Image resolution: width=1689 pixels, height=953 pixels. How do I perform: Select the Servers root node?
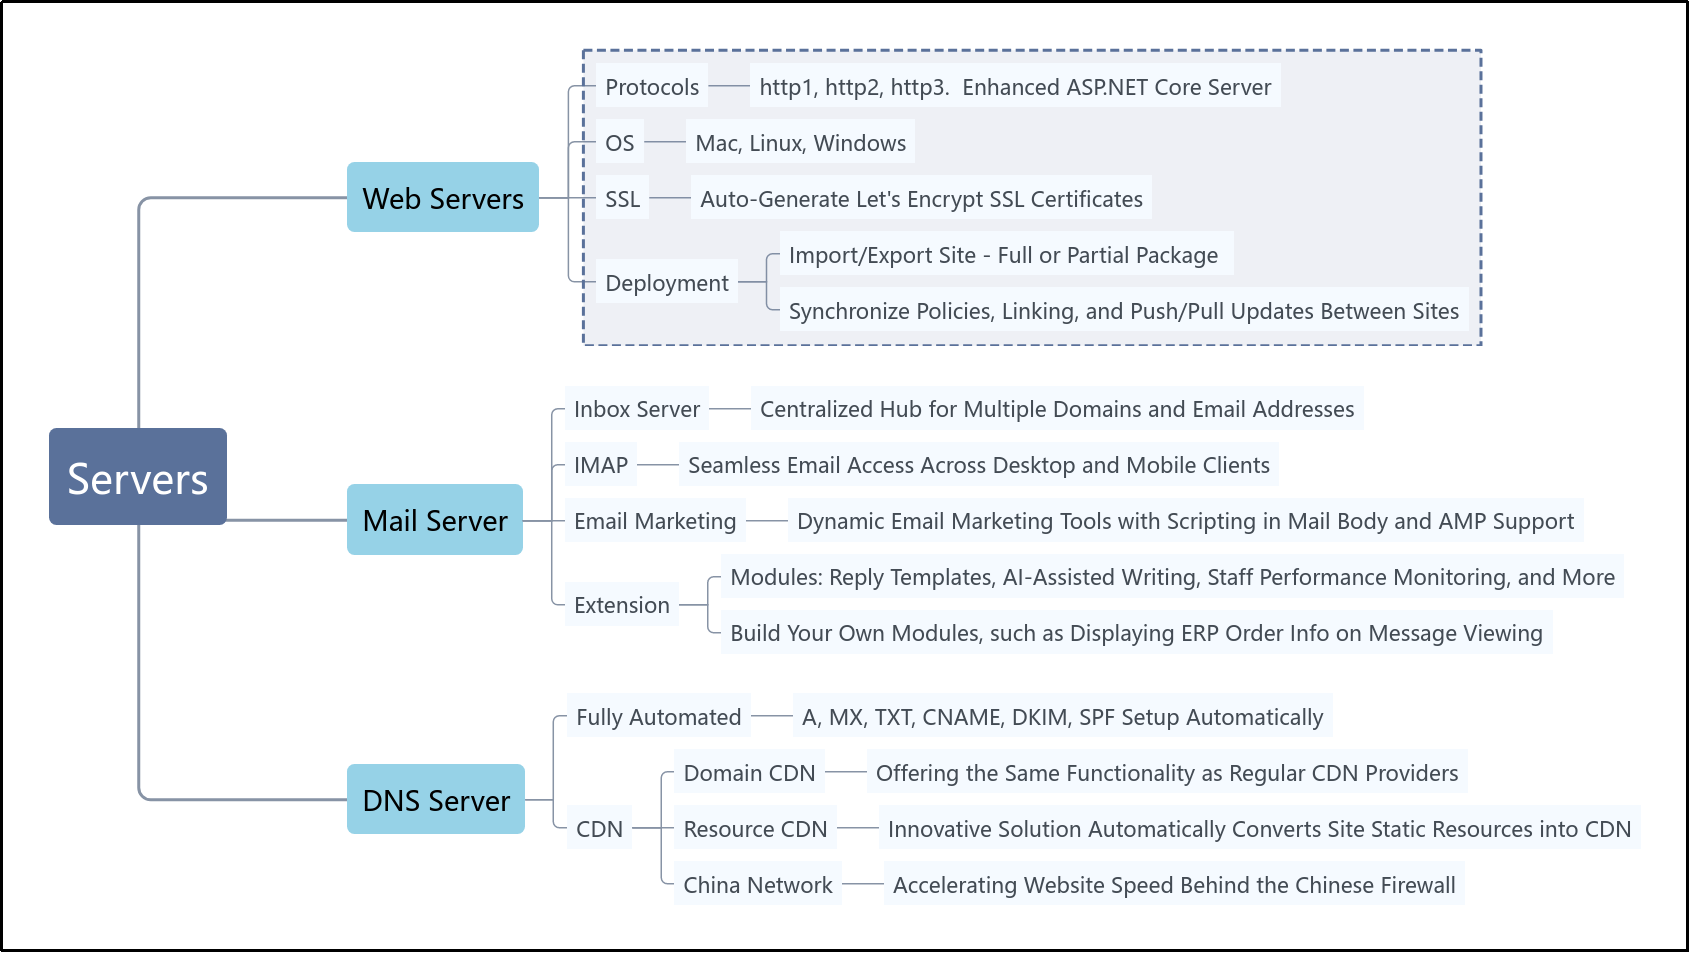pos(138,477)
